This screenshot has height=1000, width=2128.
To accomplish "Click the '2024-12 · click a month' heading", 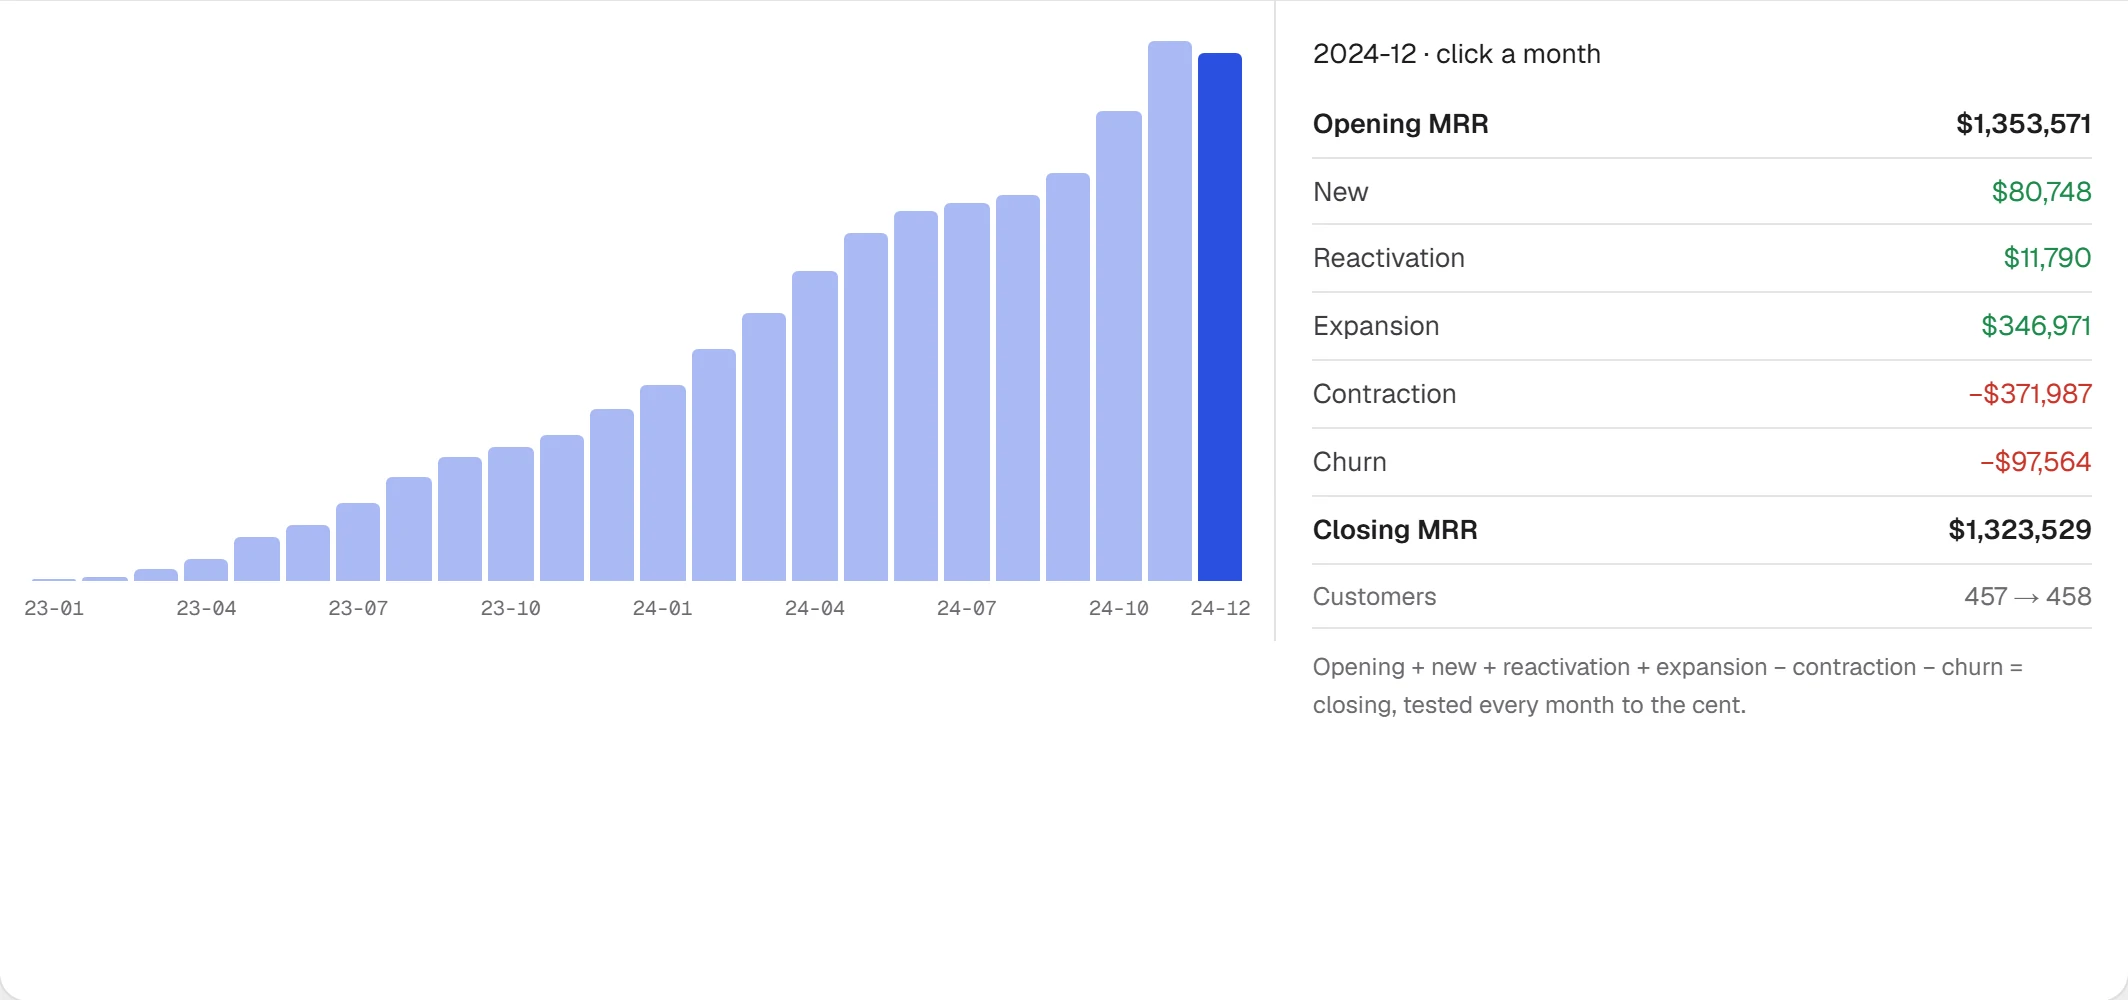I will click(x=1456, y=54).
